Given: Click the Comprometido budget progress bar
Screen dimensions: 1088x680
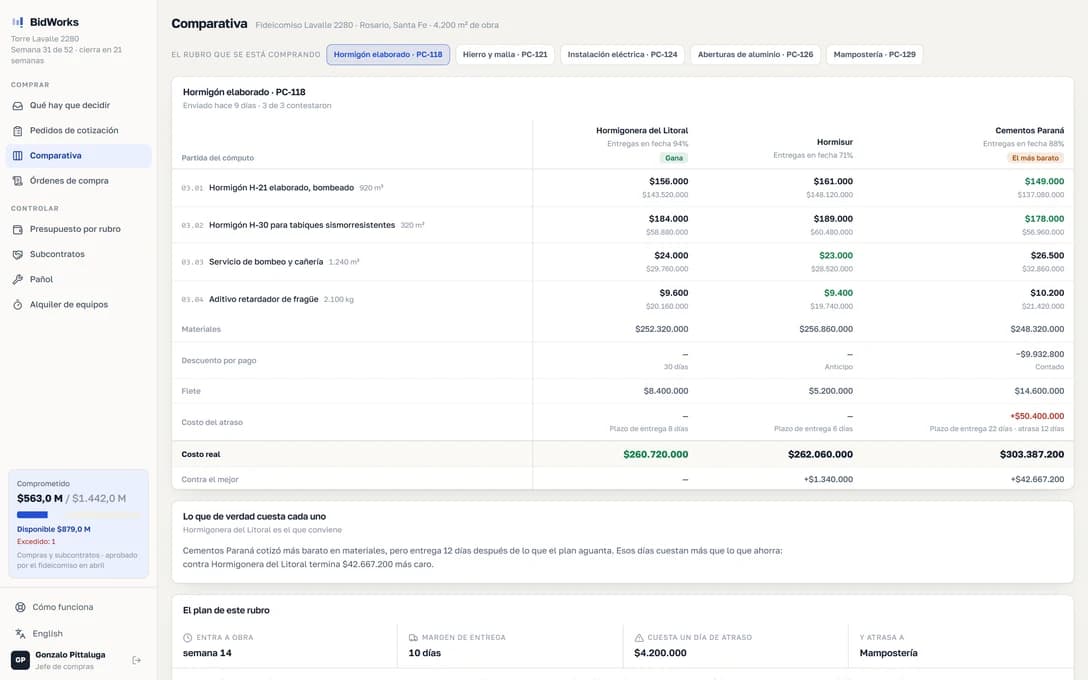Looking at the screenshot, I should (78, 515).
